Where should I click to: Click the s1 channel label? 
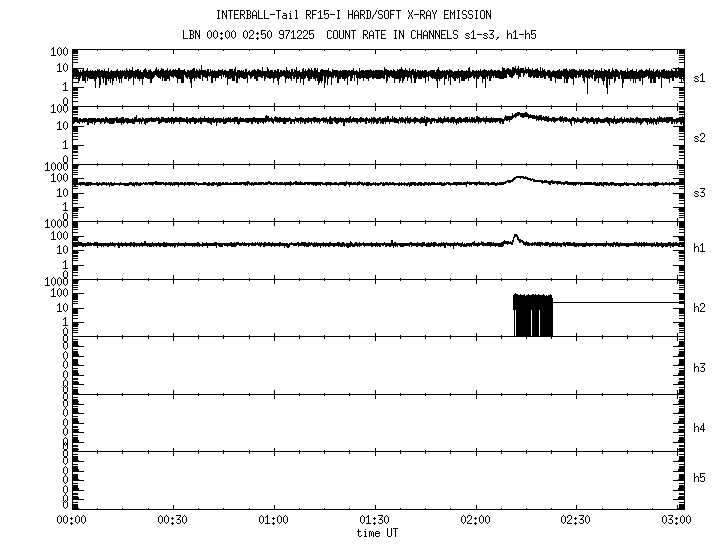699,78
